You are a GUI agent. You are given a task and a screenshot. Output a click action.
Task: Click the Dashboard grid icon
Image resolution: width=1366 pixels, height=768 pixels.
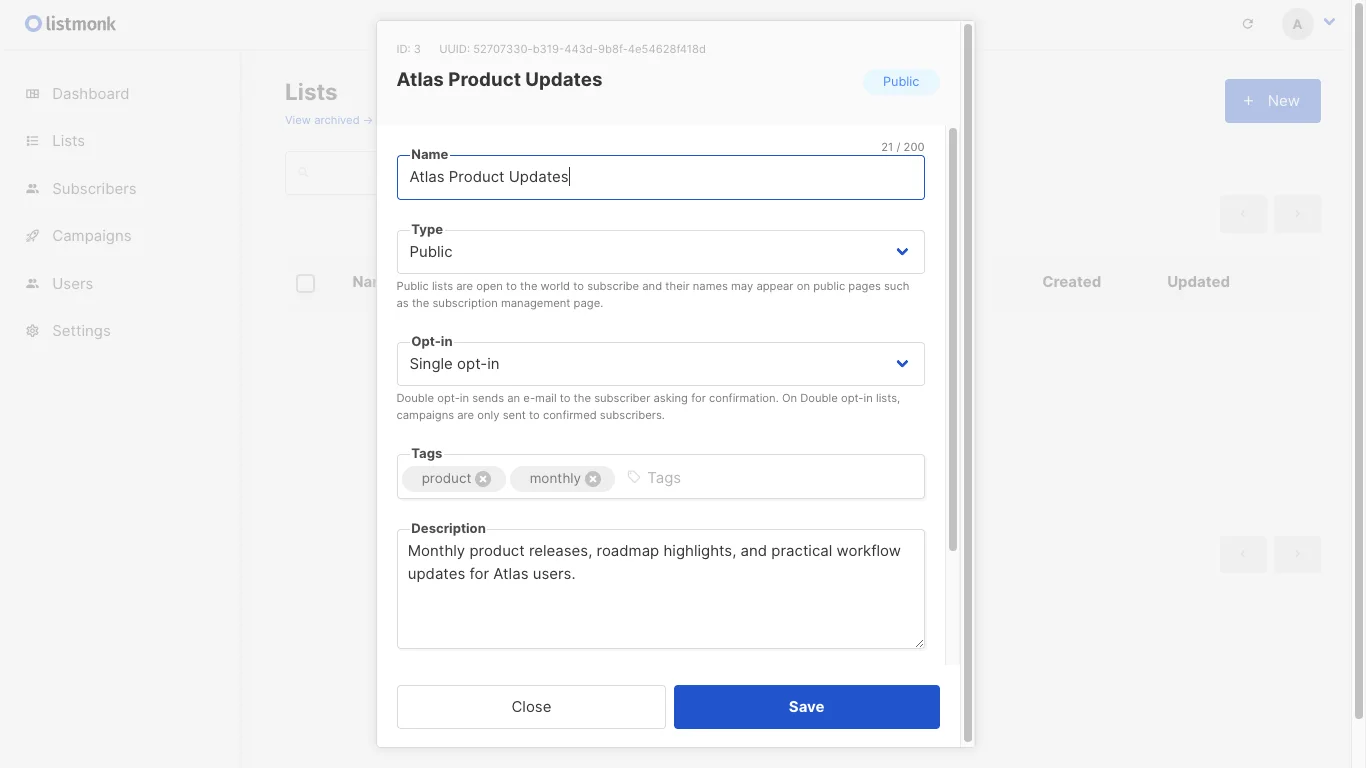pos(33,94)
